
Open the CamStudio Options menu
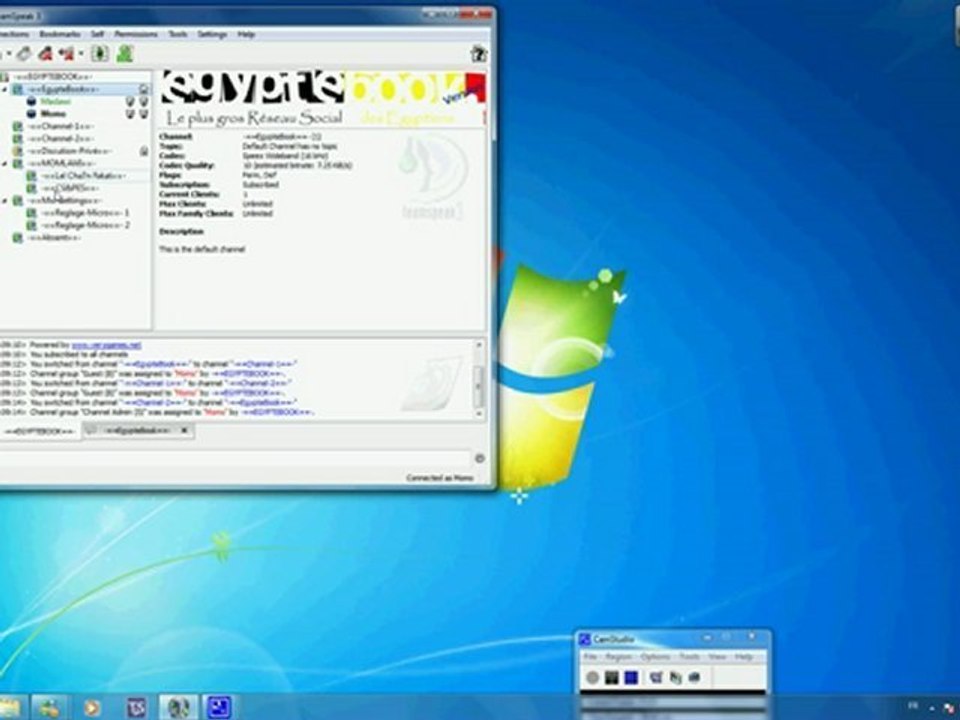click(x=655, y=657)
